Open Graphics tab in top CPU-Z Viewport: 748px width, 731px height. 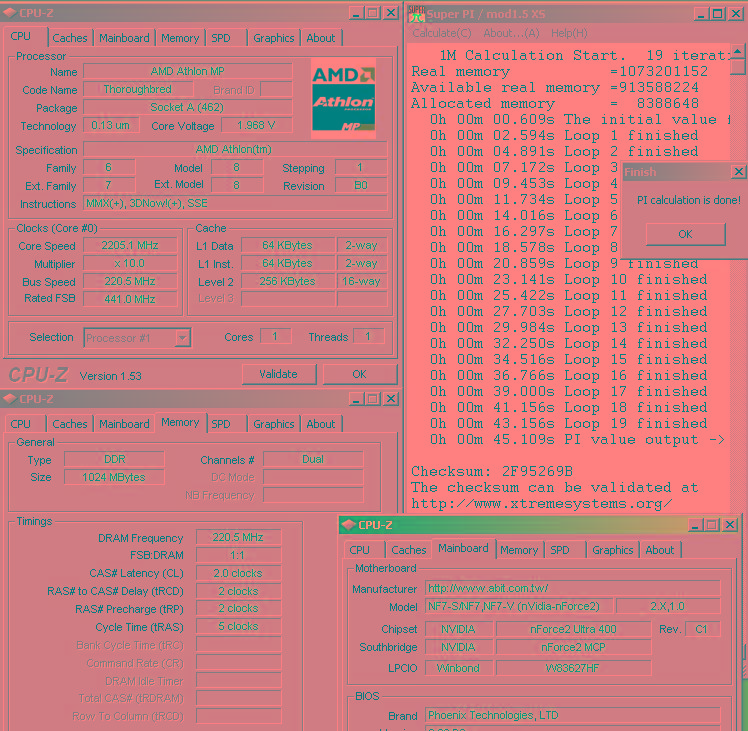[x=273, y=38]
